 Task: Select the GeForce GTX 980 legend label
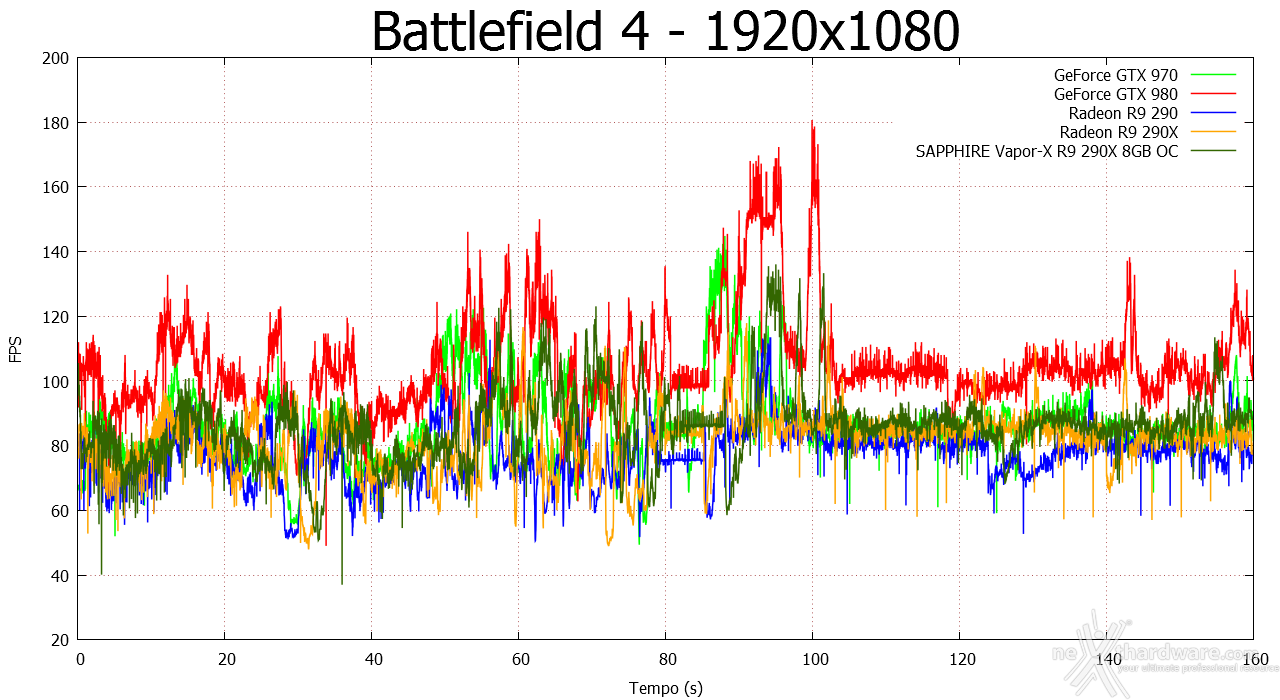pyautogui.click(x=1116, y=94)
